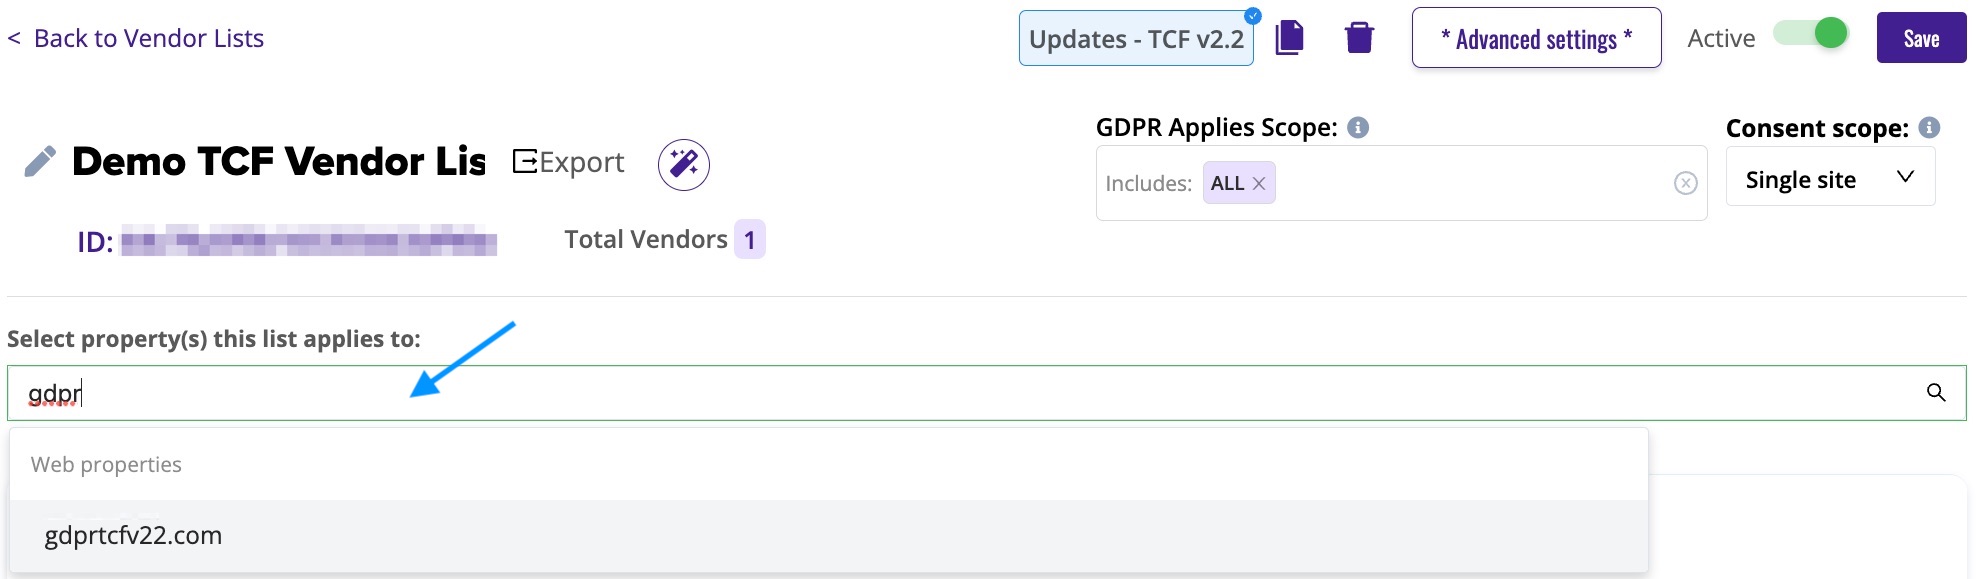Click the search magnifier icon
Screen dimensions: 1976x579
[1936, 393]
